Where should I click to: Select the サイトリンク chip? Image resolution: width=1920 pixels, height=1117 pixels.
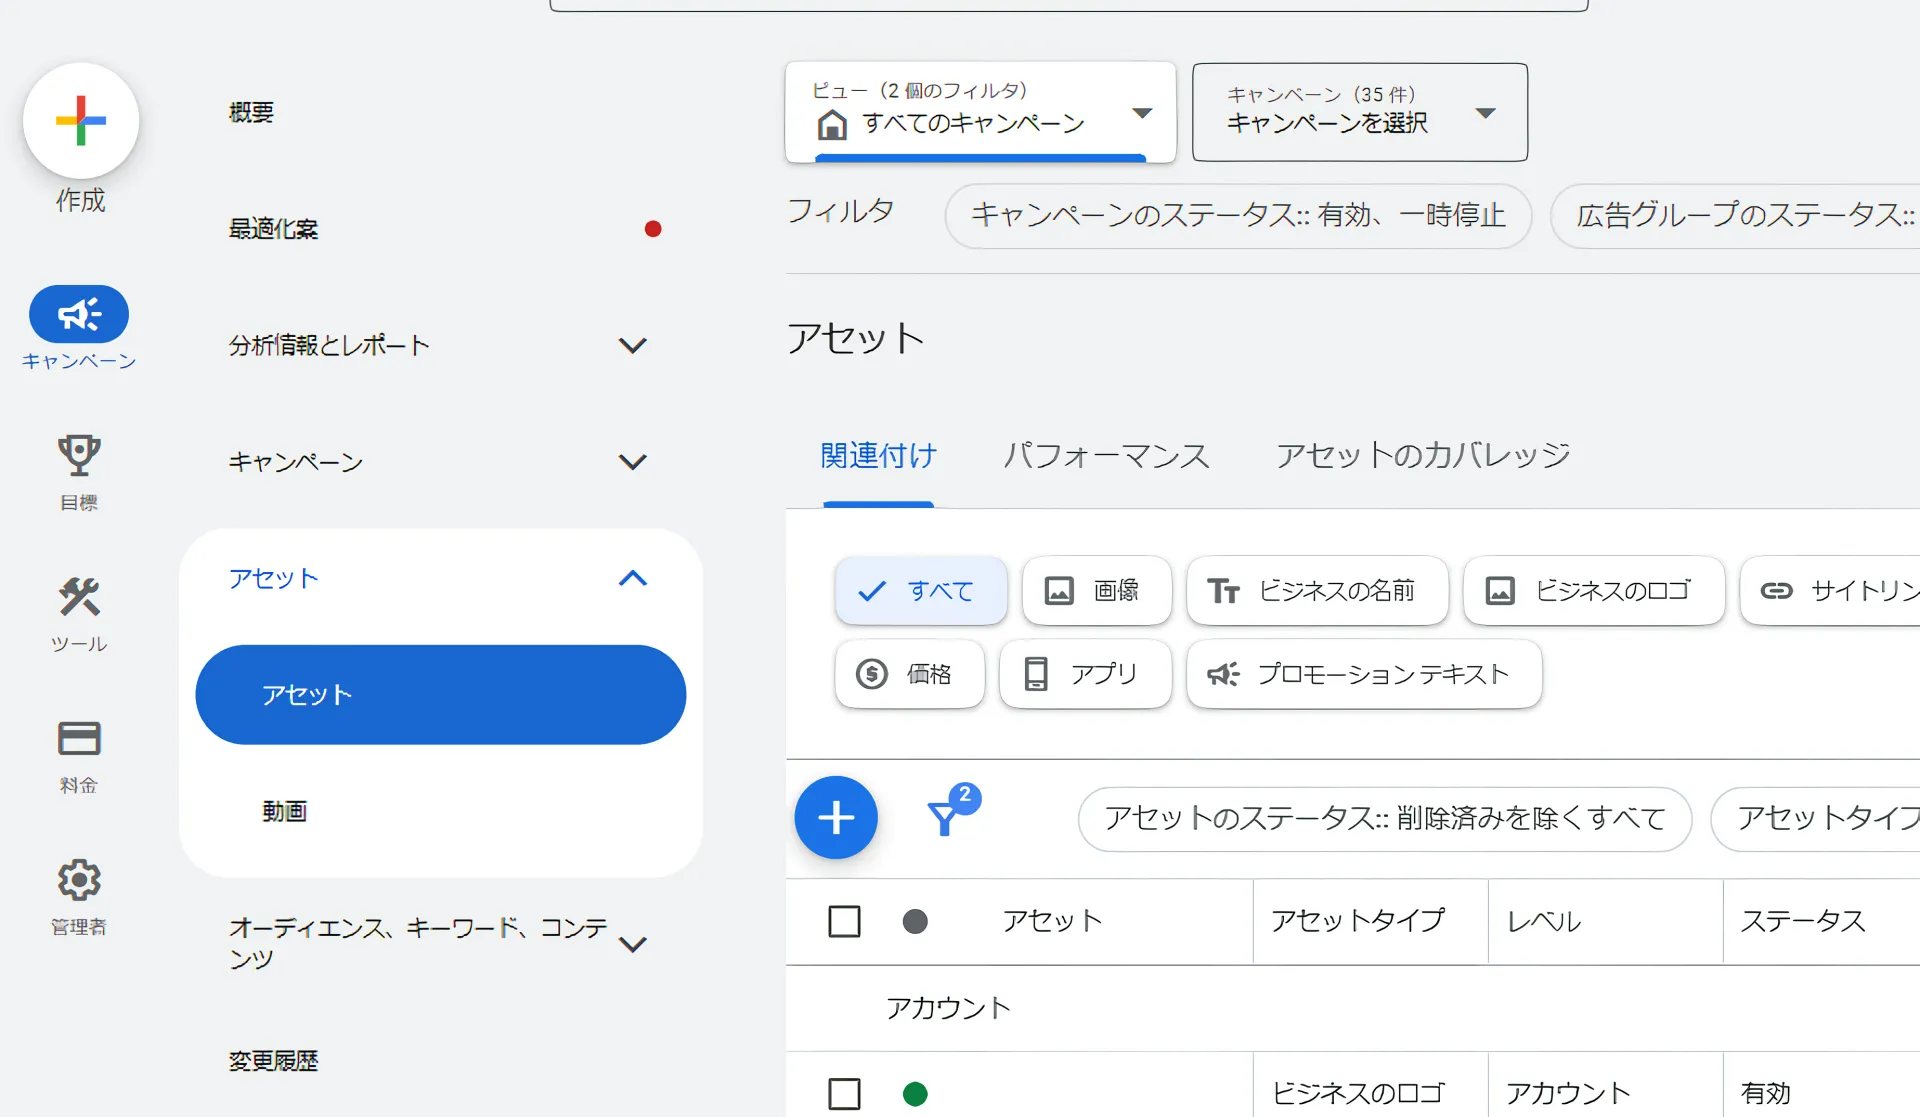pos(1831,591)
